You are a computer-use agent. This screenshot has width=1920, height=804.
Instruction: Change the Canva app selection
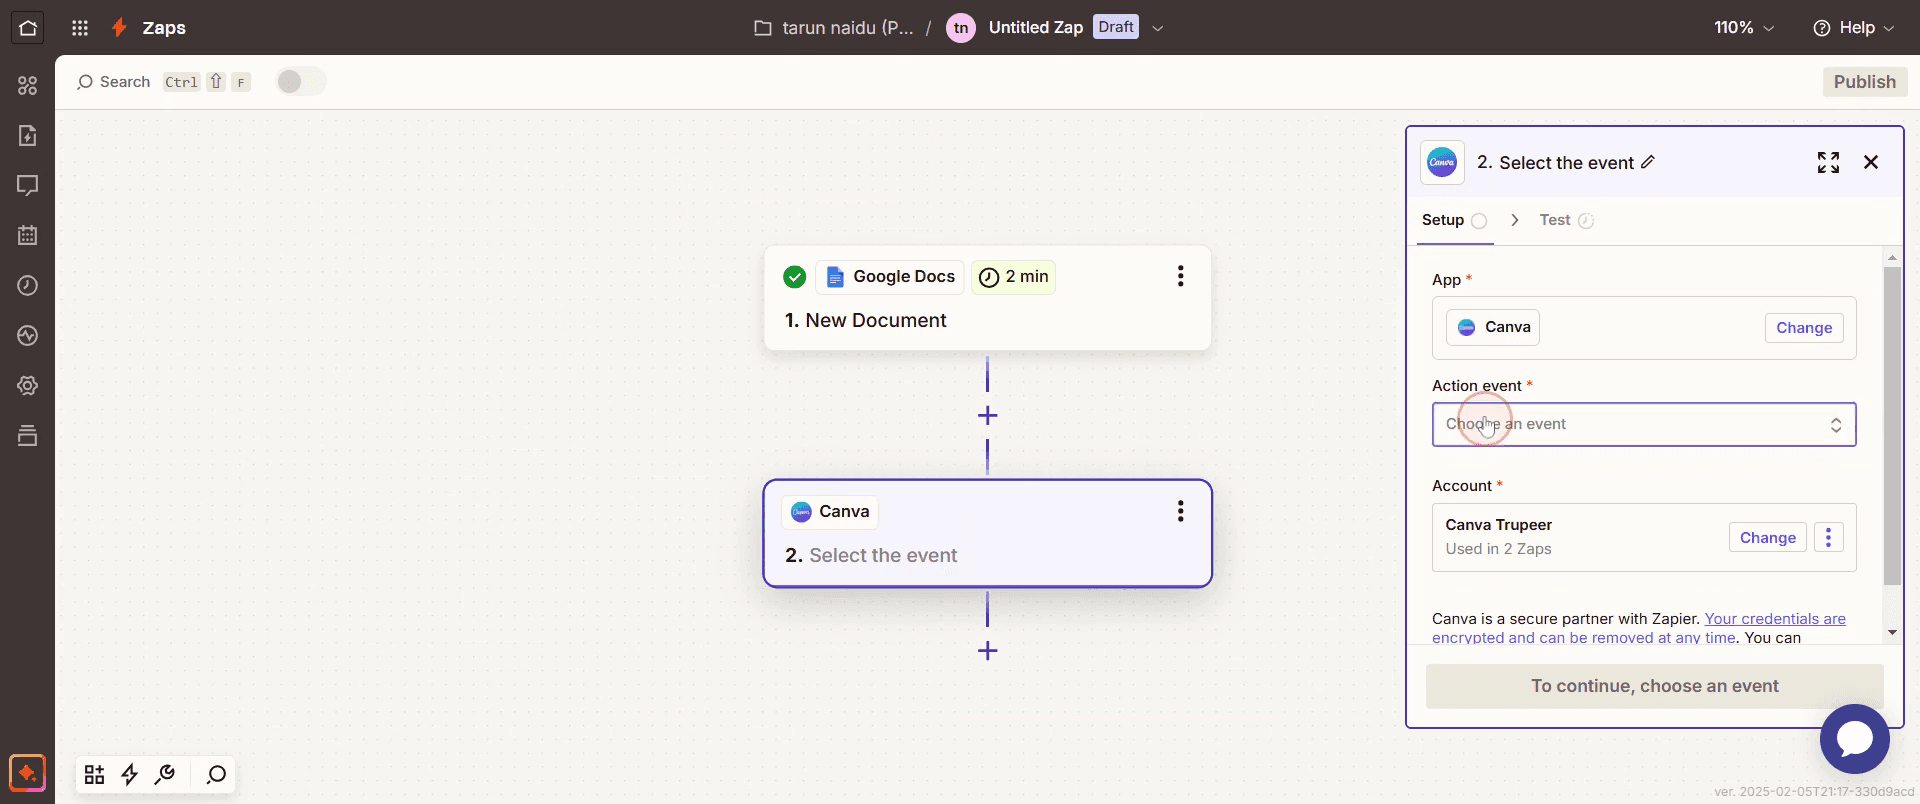[1803, 328]
